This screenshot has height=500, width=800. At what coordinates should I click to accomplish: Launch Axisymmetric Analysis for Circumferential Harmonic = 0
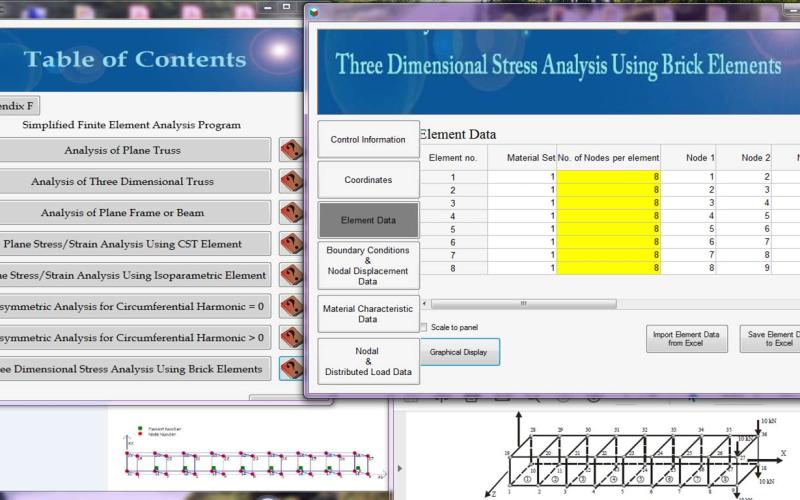point(135,306)
